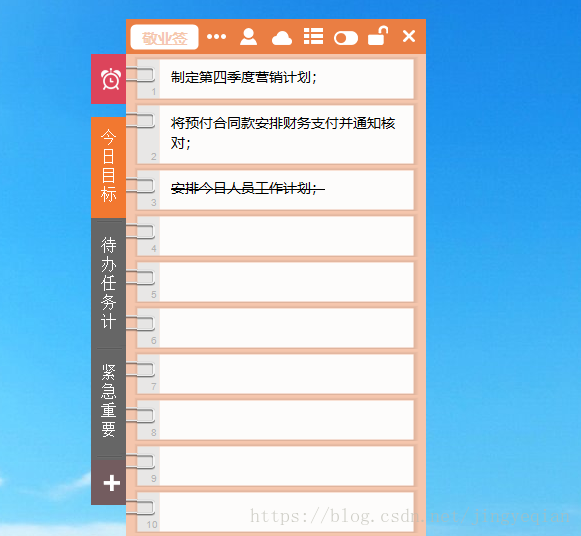This screenshot has height=536, width=581.
Task: Switch to the 今日目标 tab
Action: coord(109,167)
